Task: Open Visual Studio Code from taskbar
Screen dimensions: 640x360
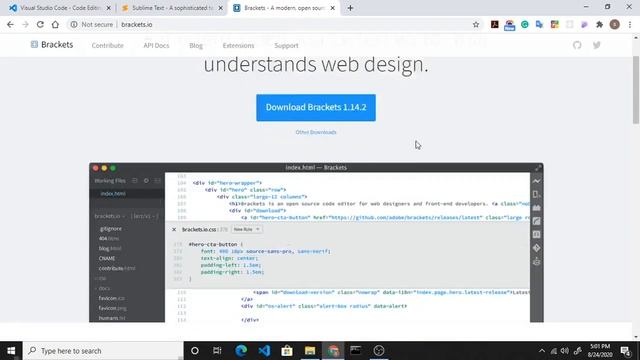Action: [264, 351]
